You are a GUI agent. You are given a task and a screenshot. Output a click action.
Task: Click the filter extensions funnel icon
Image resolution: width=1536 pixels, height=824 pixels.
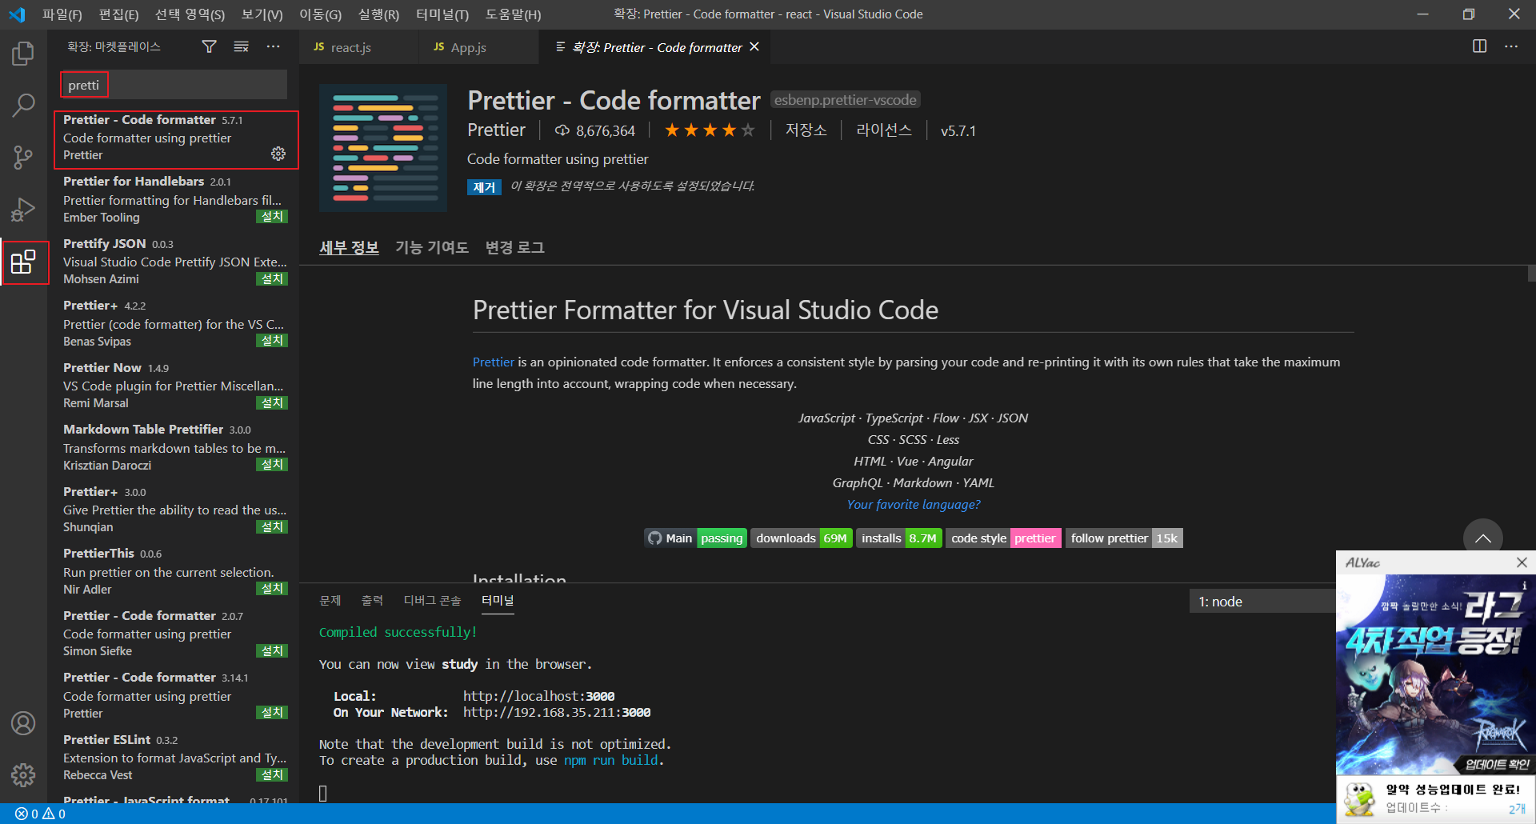(209, 47)
